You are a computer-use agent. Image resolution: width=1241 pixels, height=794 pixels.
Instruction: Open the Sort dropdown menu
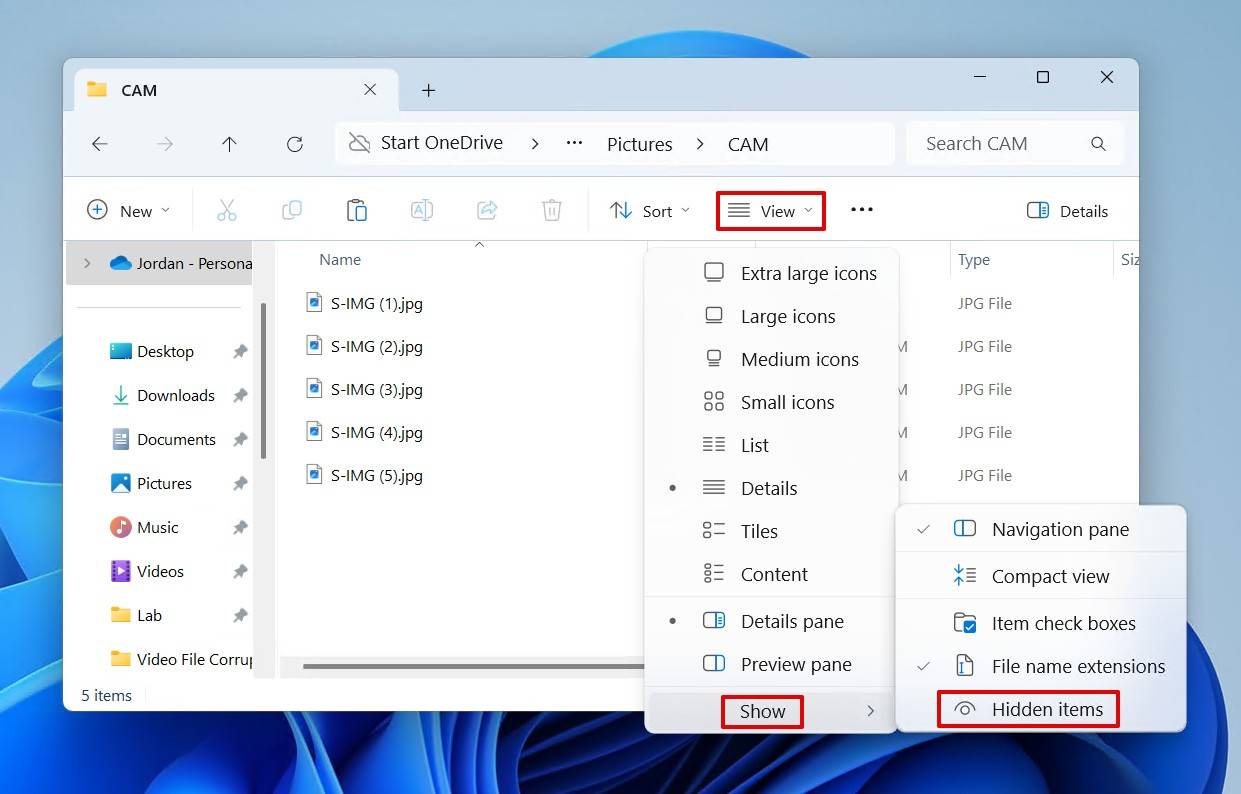pyautogui.click(x=650, y=211)
